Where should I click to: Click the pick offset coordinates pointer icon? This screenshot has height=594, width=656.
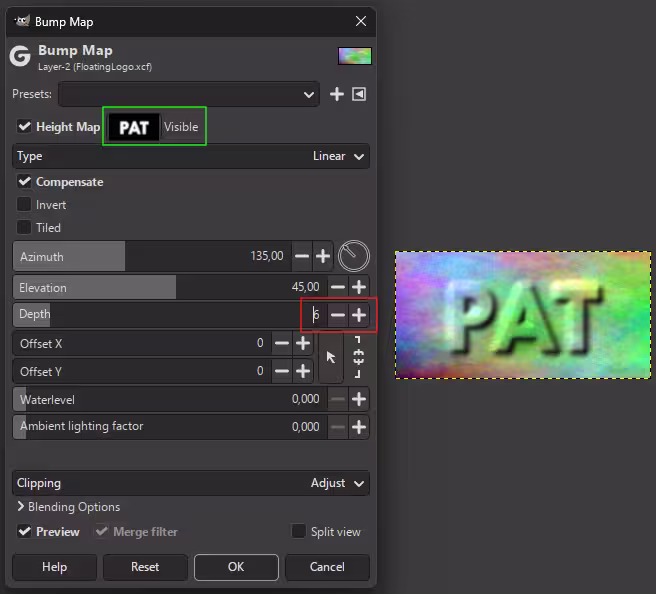[331, 357]
